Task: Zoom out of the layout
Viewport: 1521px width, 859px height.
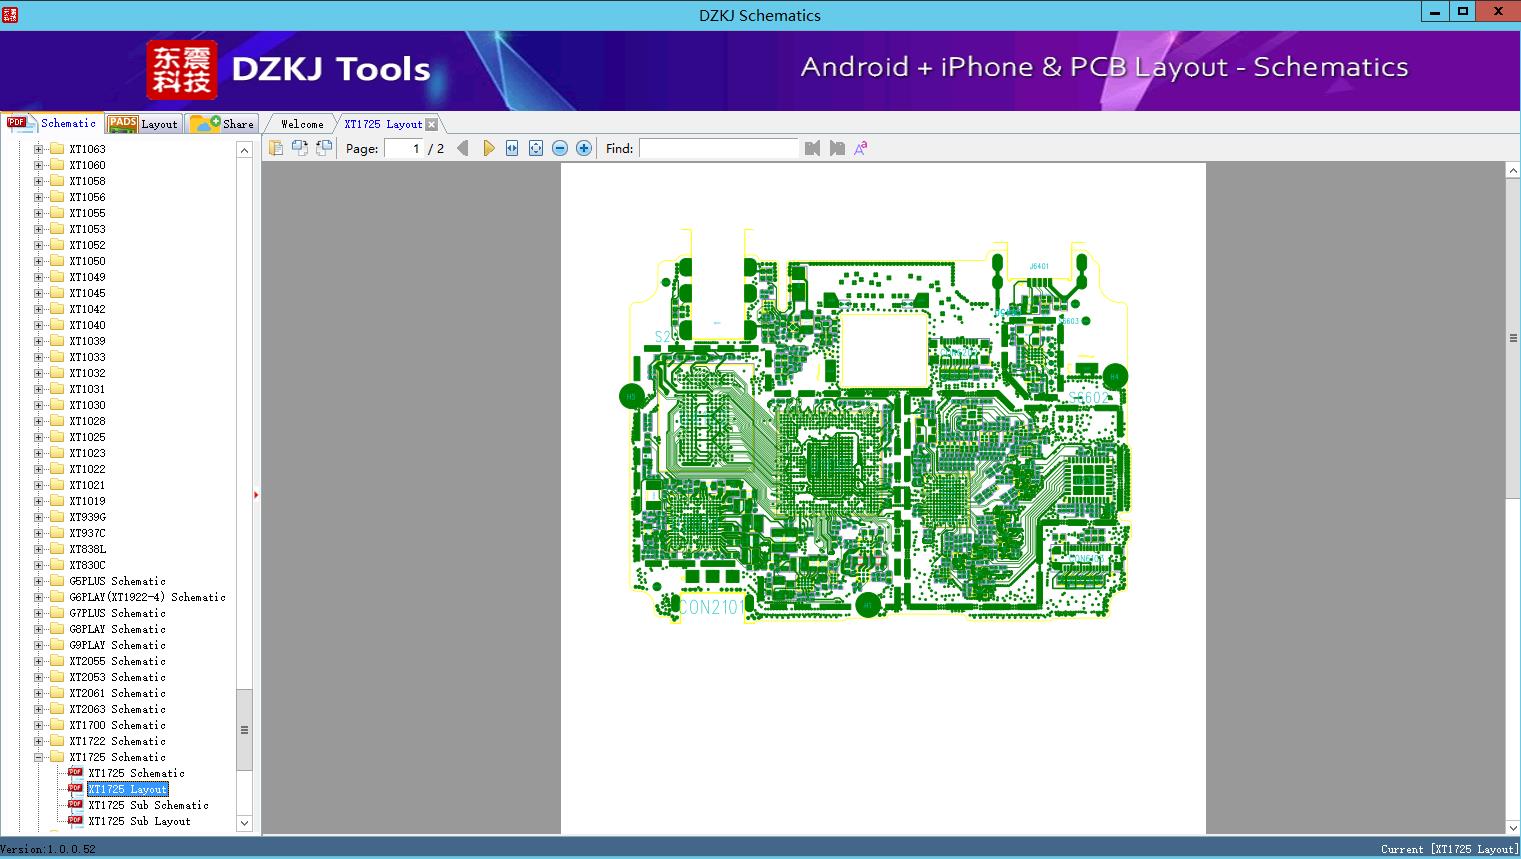Action: pyautogui.click(x=560, y=148)
